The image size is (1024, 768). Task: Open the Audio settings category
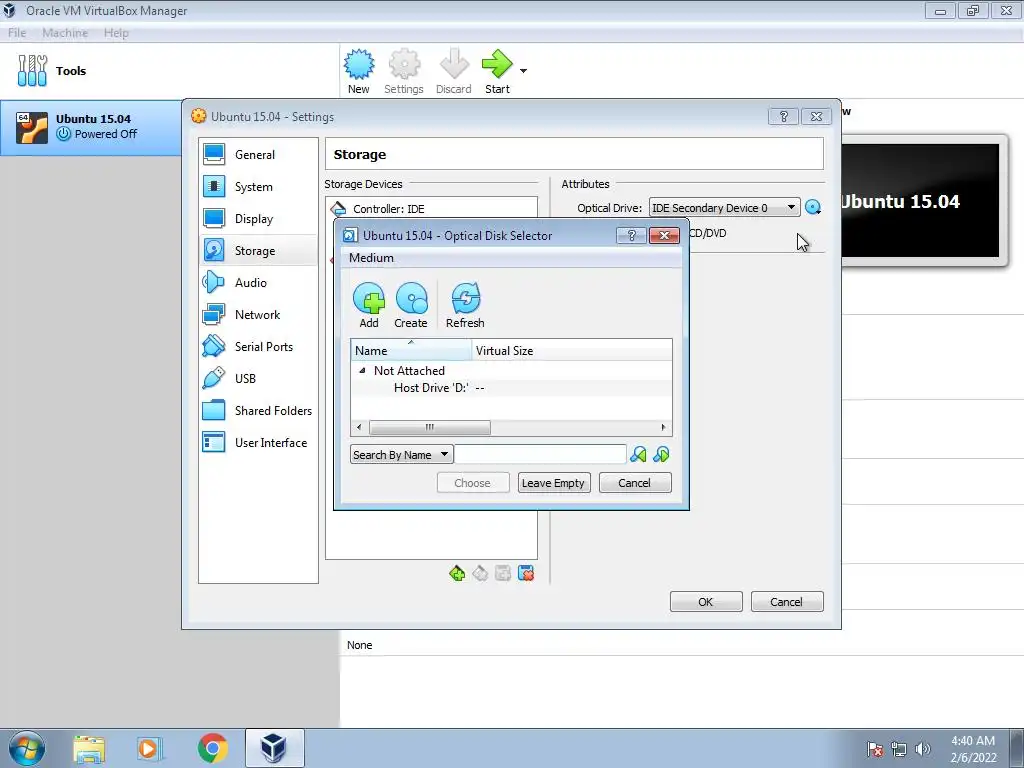click(259, 283)
